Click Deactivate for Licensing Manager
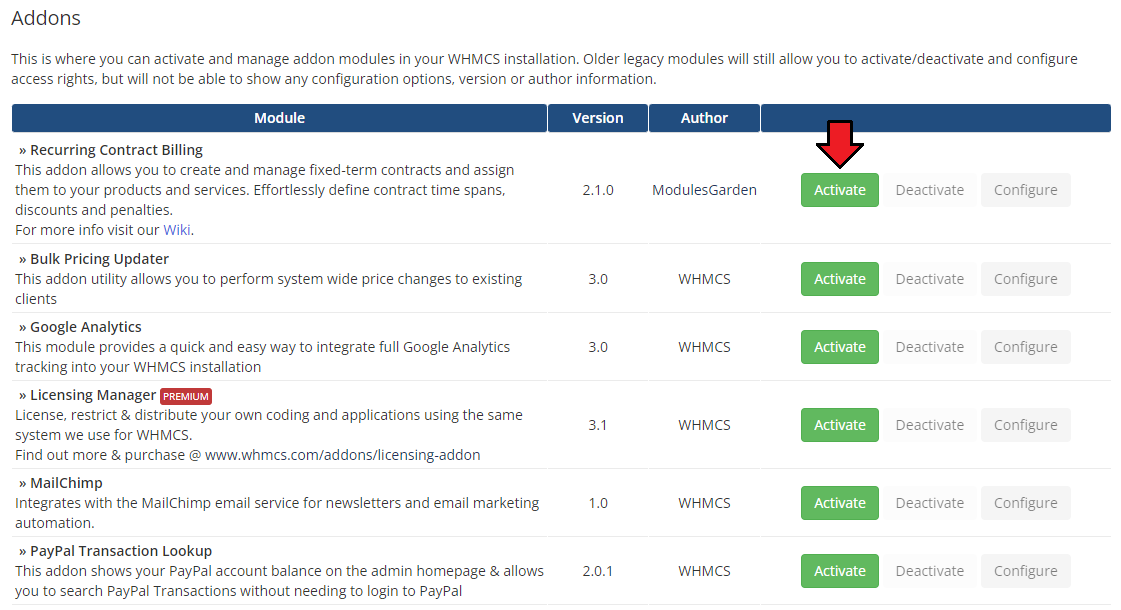The height and width of the screenshot is (610, 1121). [929, 425]
